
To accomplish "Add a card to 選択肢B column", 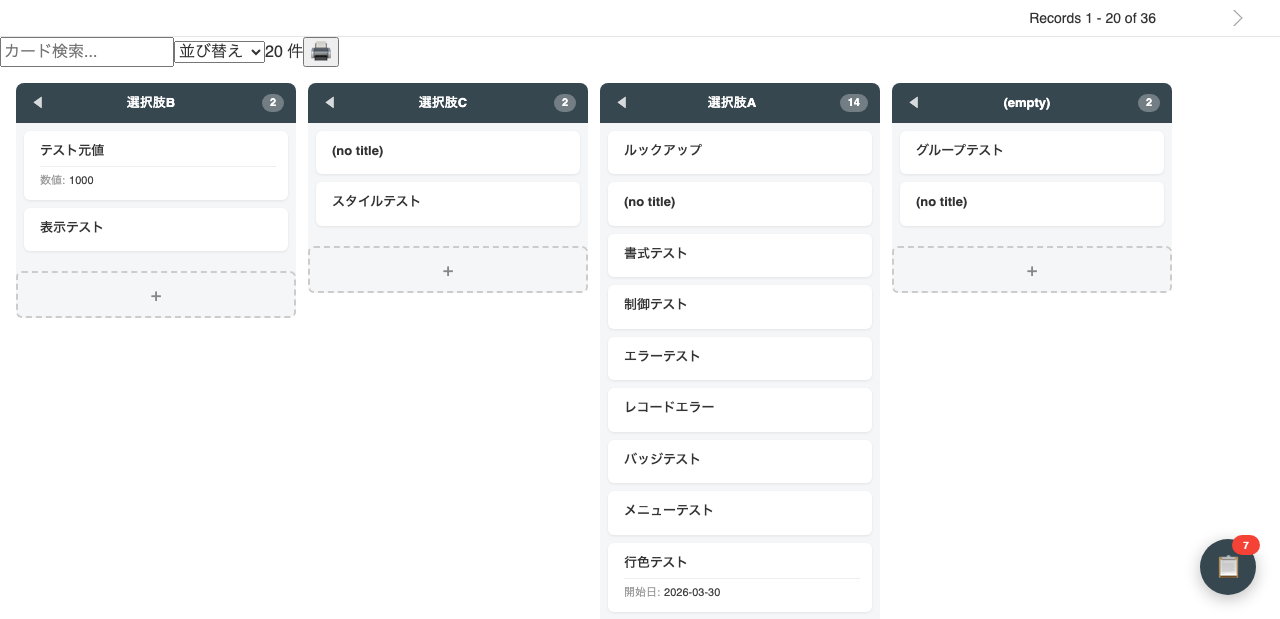I will [x=156, y=295].
